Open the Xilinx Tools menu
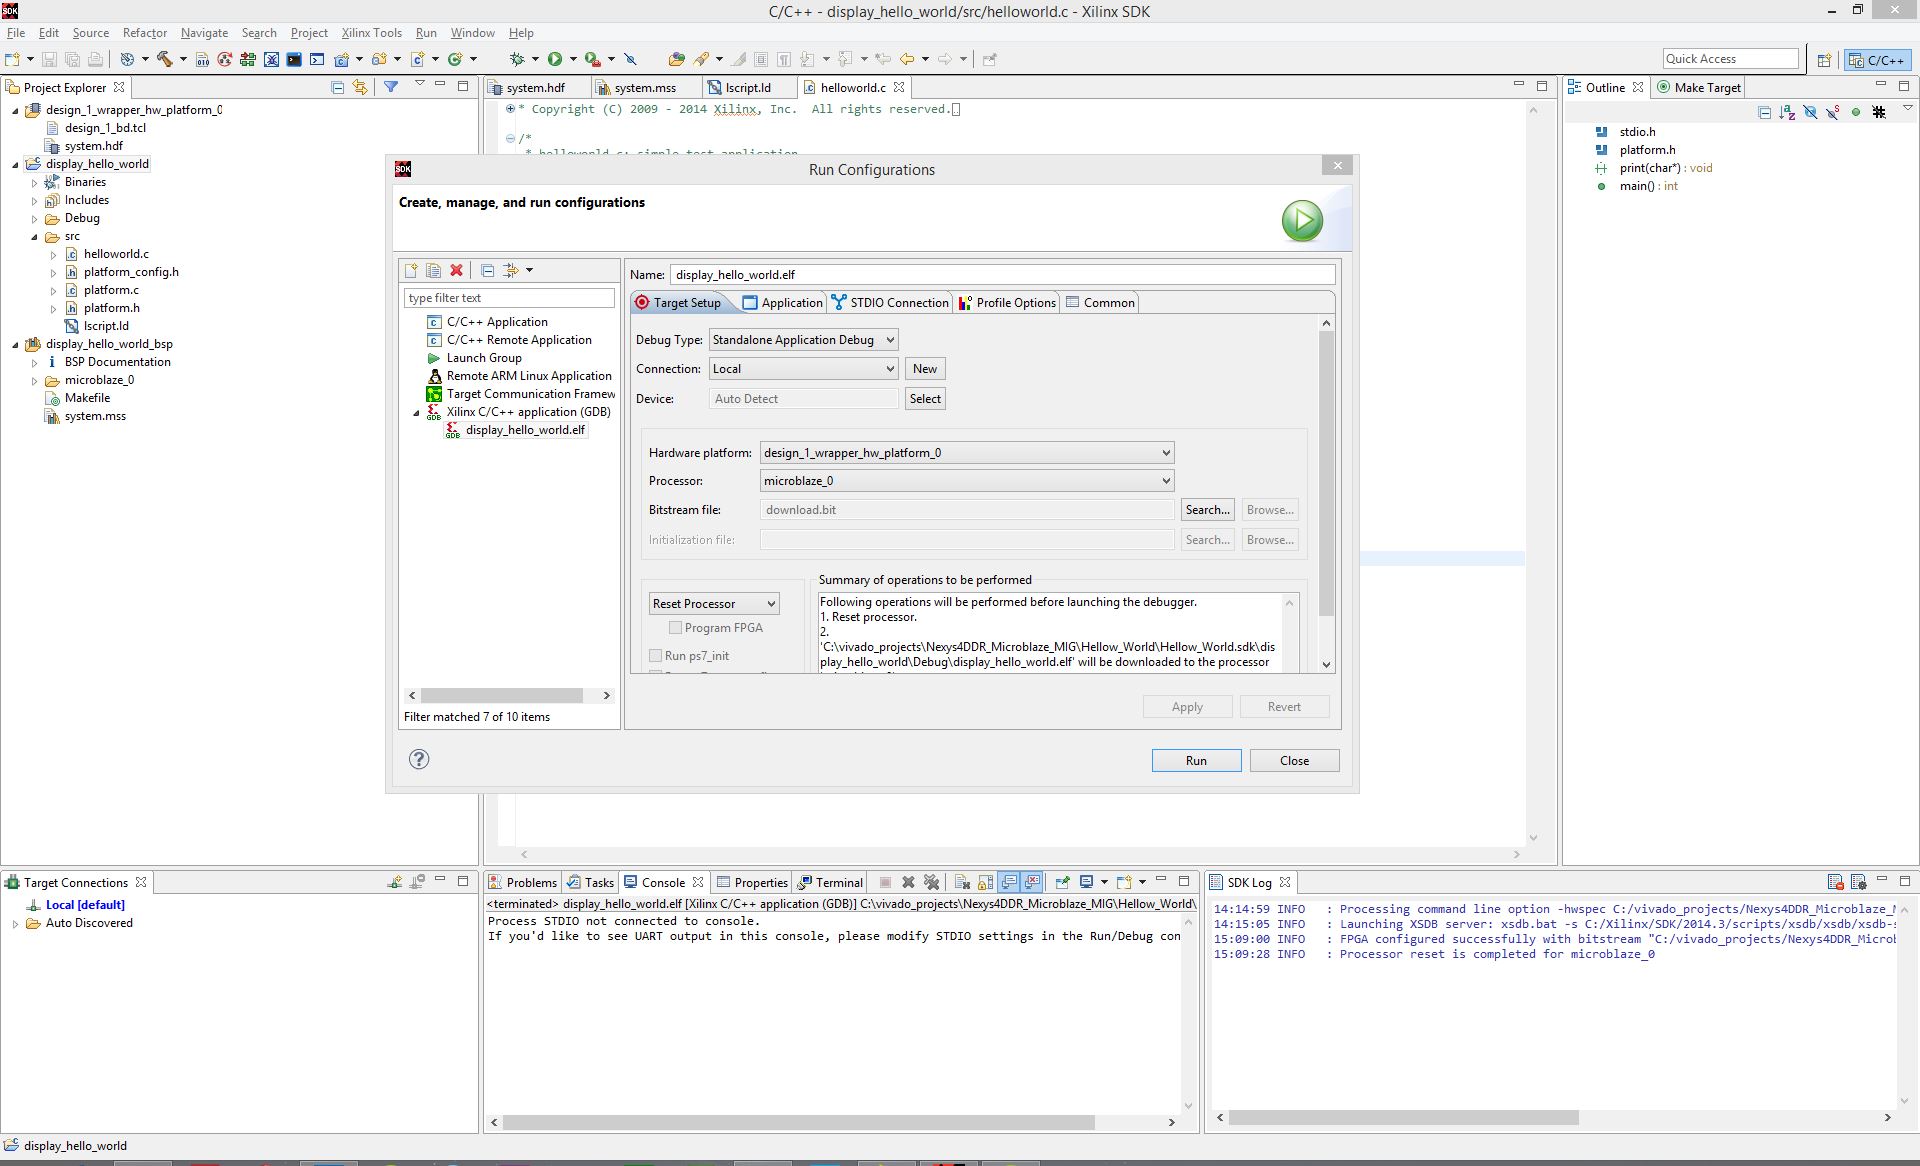1920x1166 pixels. (x=371, y=33)
